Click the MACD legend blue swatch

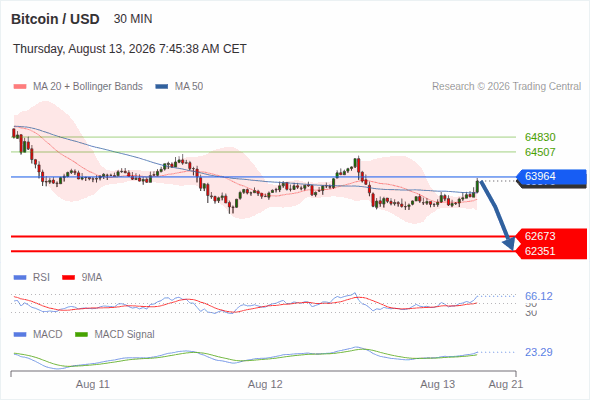click(20, 334)
